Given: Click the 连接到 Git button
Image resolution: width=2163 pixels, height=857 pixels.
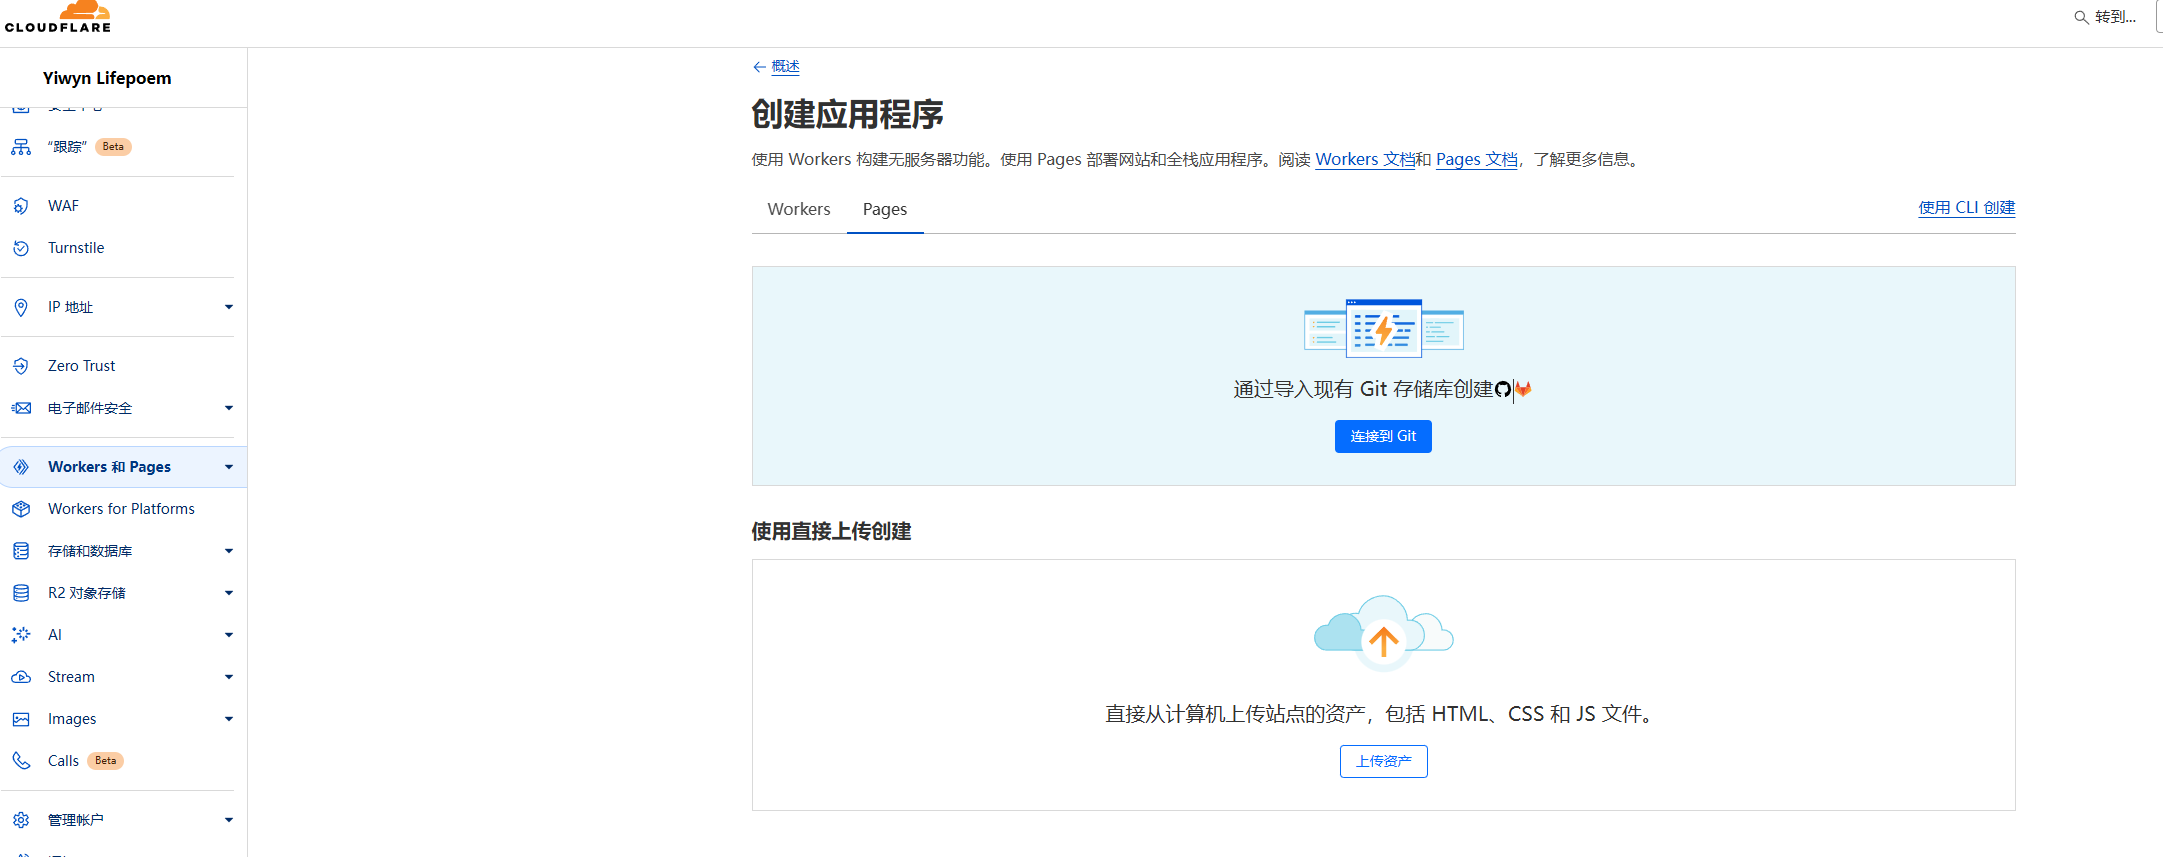Looking at the screenshot, I should tap(1383, 436).
